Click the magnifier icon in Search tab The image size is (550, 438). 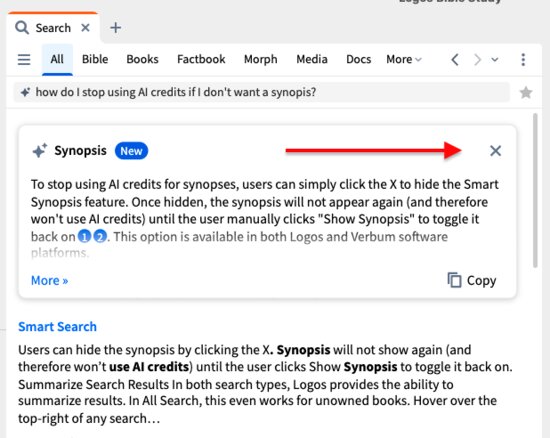pyautogui.click(x=22, y=28)
